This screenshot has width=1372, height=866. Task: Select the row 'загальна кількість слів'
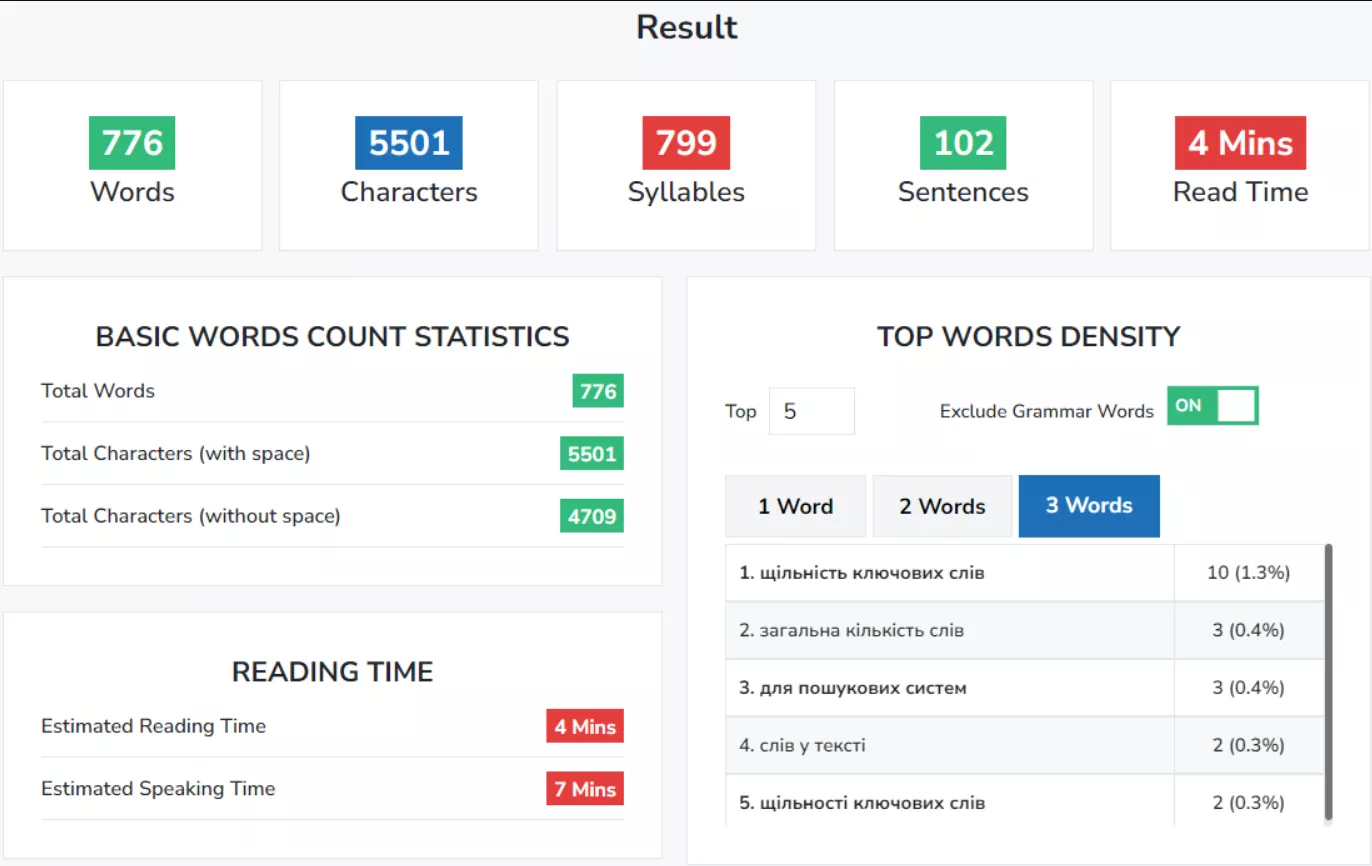(1025, 630)
